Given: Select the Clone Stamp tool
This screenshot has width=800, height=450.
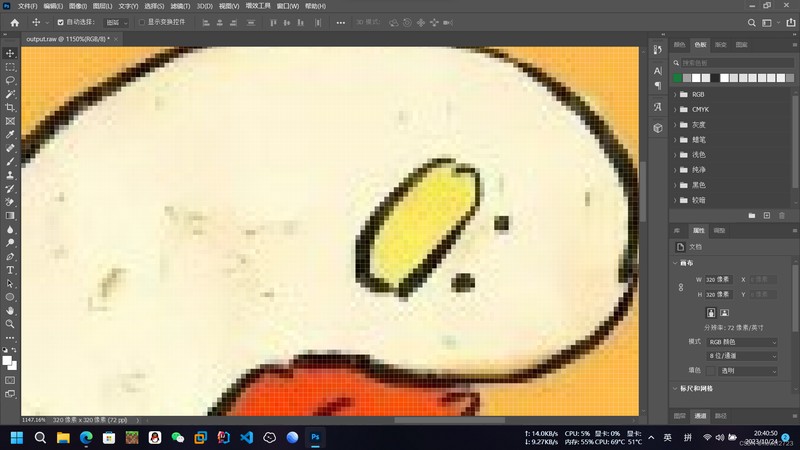Looking at the screenshot, I should [x=10, y=175].
